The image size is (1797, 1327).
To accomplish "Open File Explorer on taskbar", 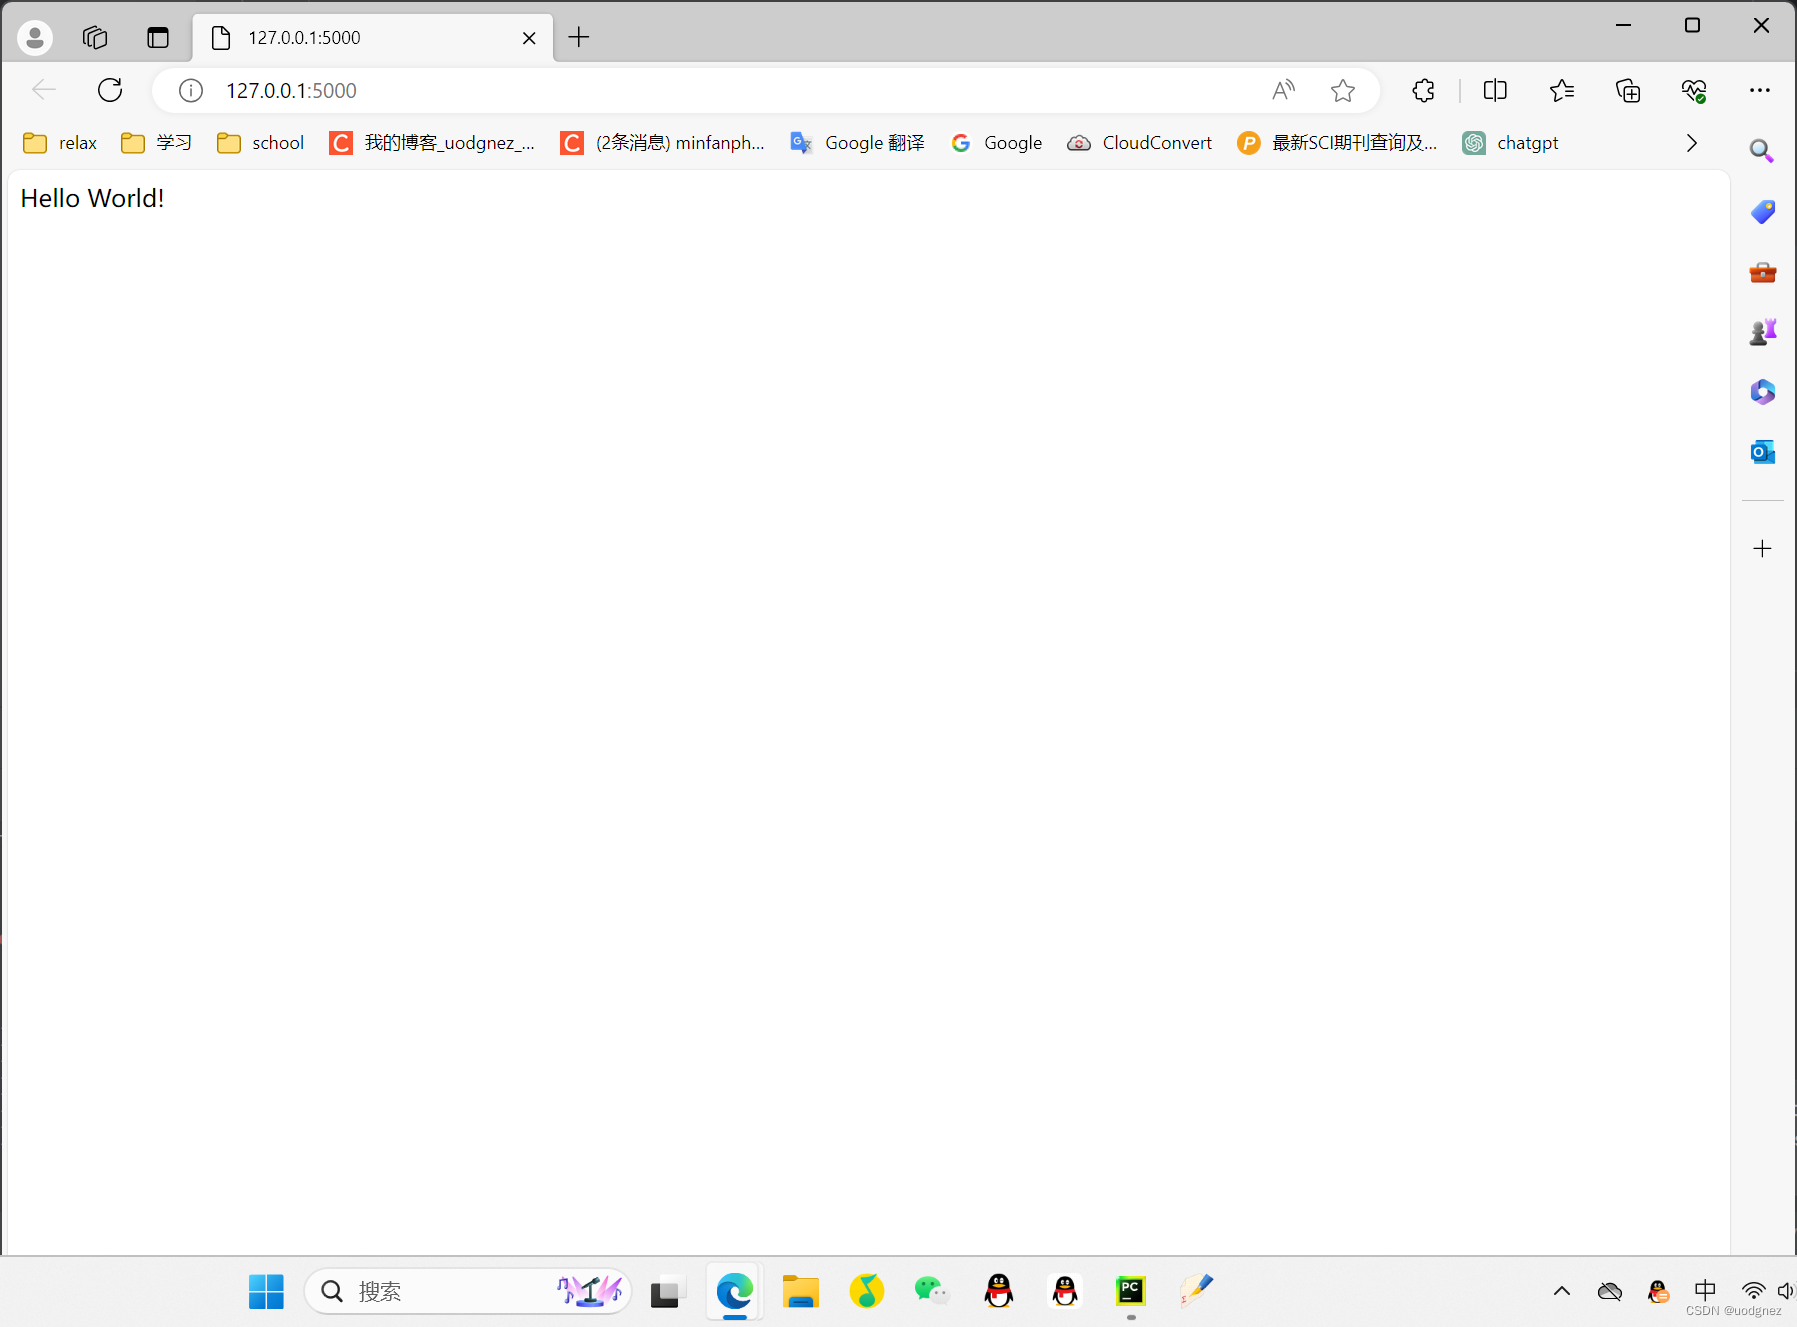I will click(x=800, y=1291).
